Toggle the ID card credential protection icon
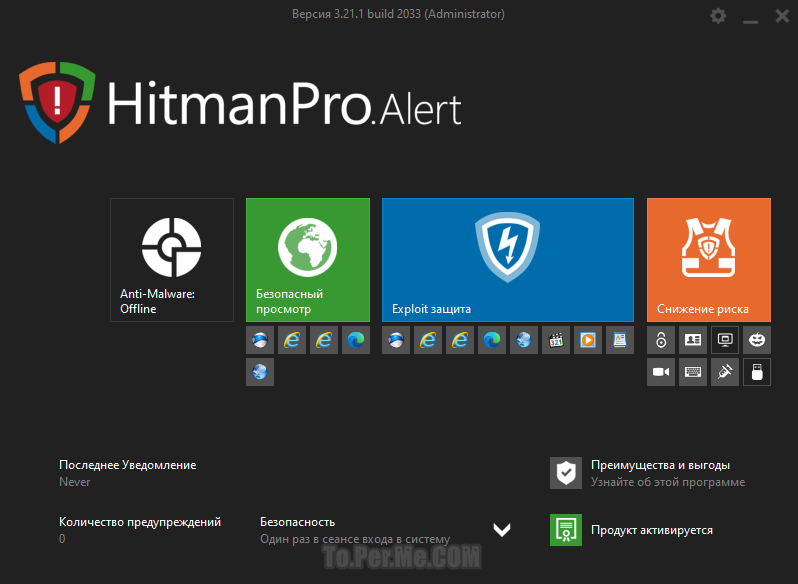The height and width of the screenshot is (584, 798). [x=693, y=340]
